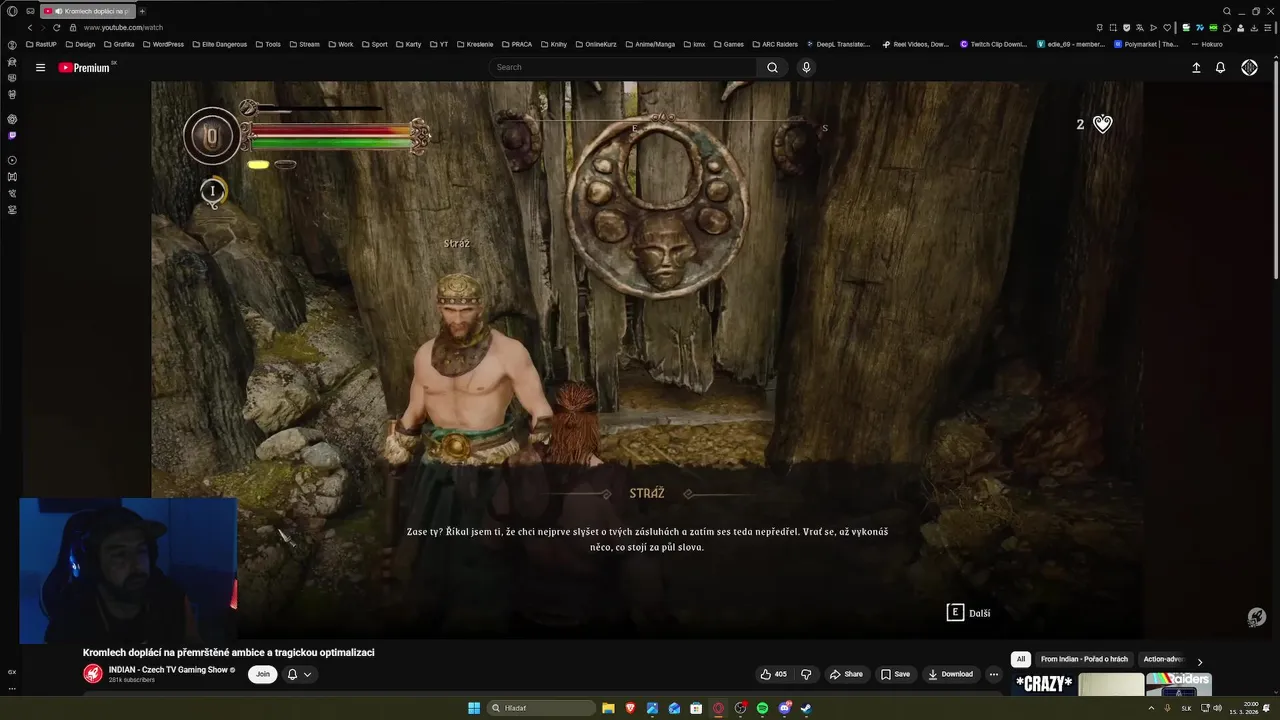The height and width of the screenshot is (720, 1280).
Task: Select the 'Action-adventure' filter chip
Action: (x=1163, y=659)
